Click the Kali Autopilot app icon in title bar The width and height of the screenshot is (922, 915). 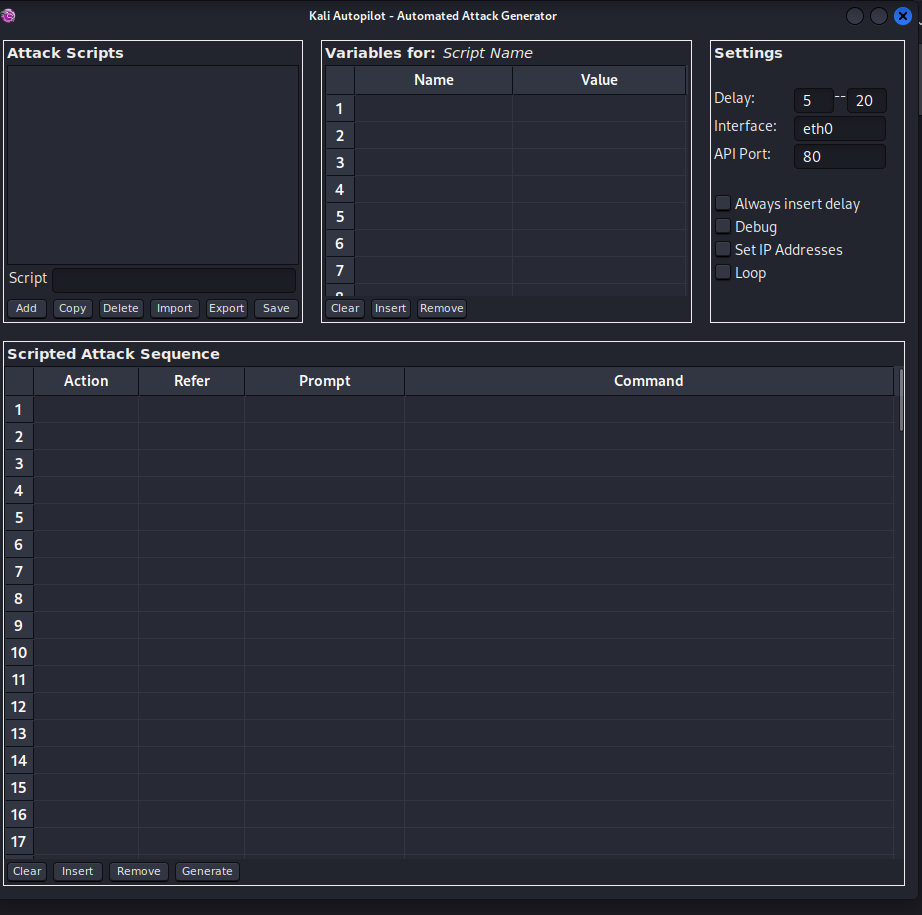(x=8, y=16)
